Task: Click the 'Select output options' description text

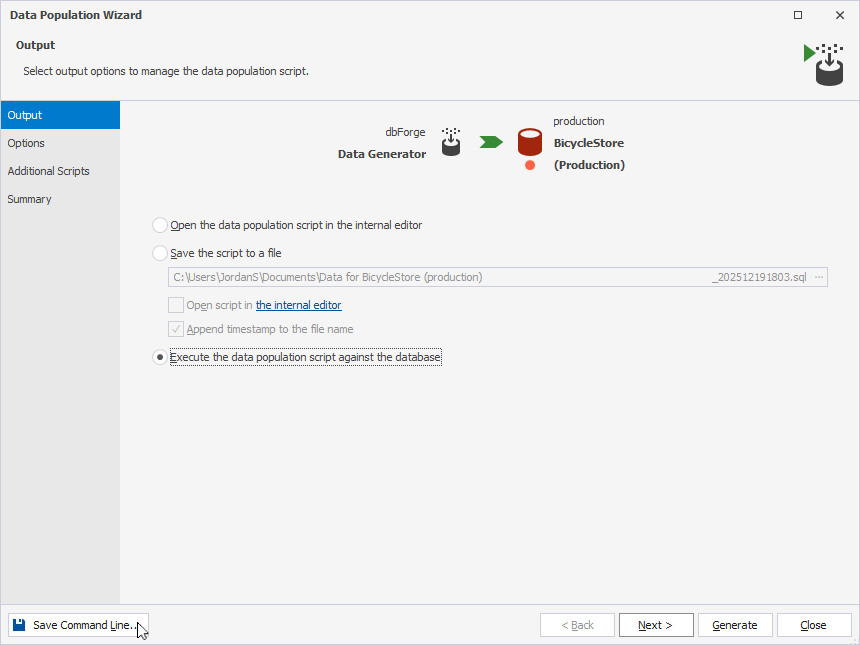Action: (166, 71)
